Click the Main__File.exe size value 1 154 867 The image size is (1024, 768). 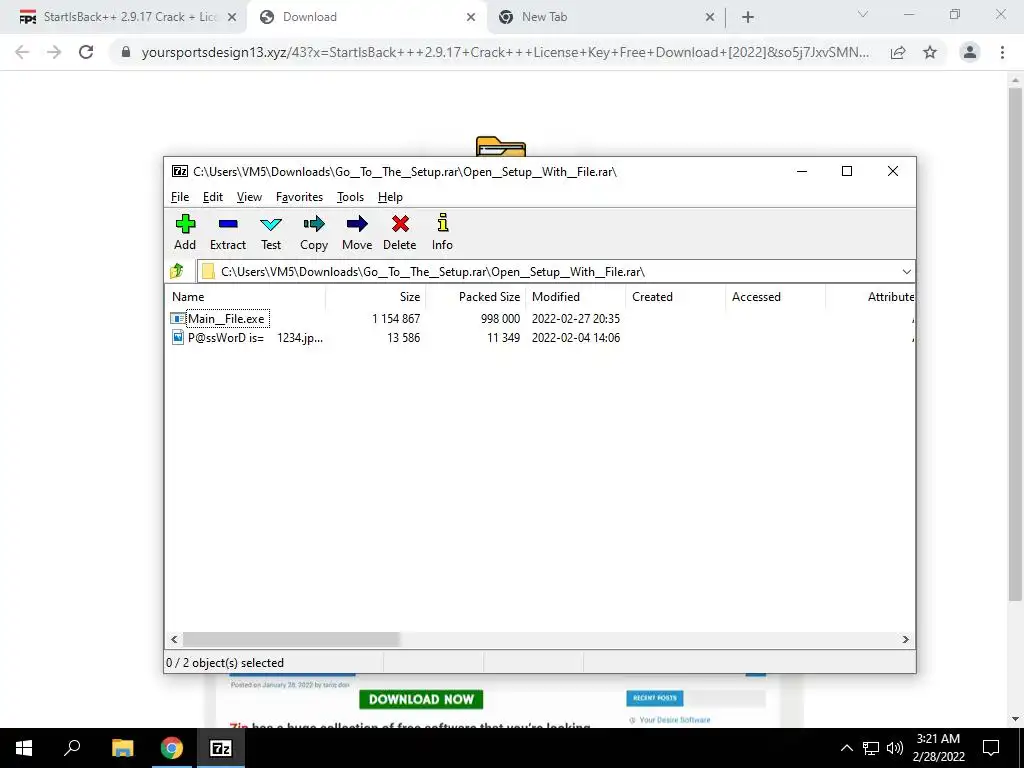point(396,319)
